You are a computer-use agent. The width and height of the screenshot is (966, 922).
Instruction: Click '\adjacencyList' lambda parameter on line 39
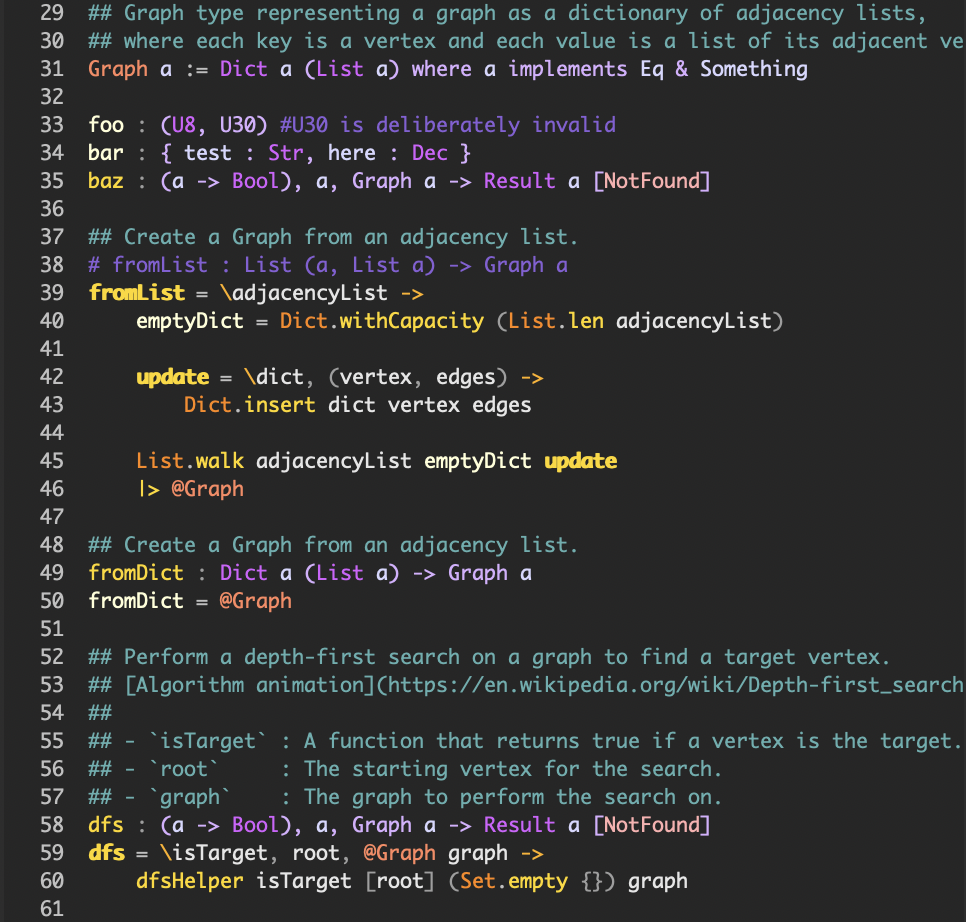(x=304, y=293)
